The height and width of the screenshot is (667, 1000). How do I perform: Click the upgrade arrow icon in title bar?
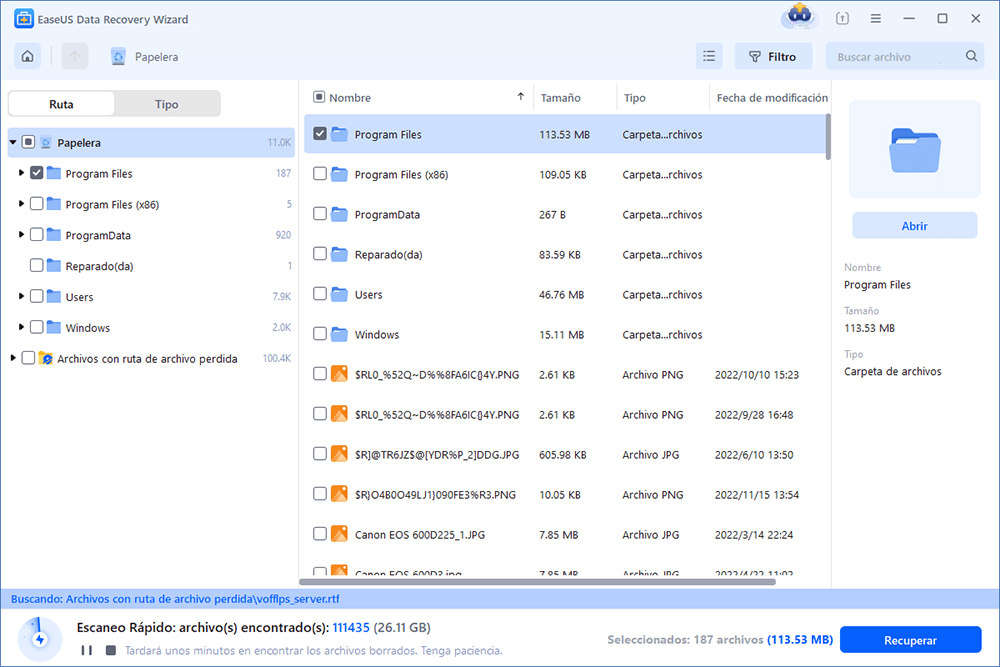(x=842, y=18)
